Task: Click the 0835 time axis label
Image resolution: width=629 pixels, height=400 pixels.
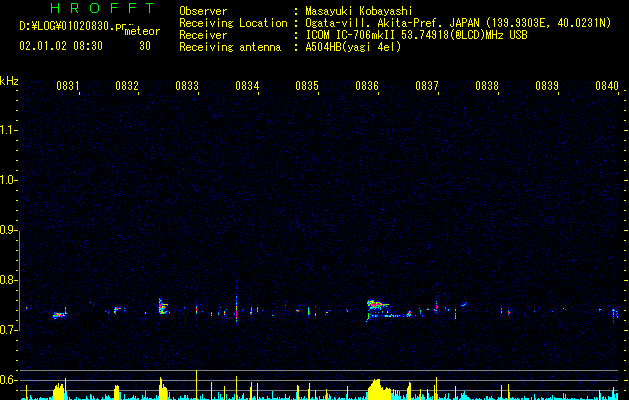Action: point(307,86)
